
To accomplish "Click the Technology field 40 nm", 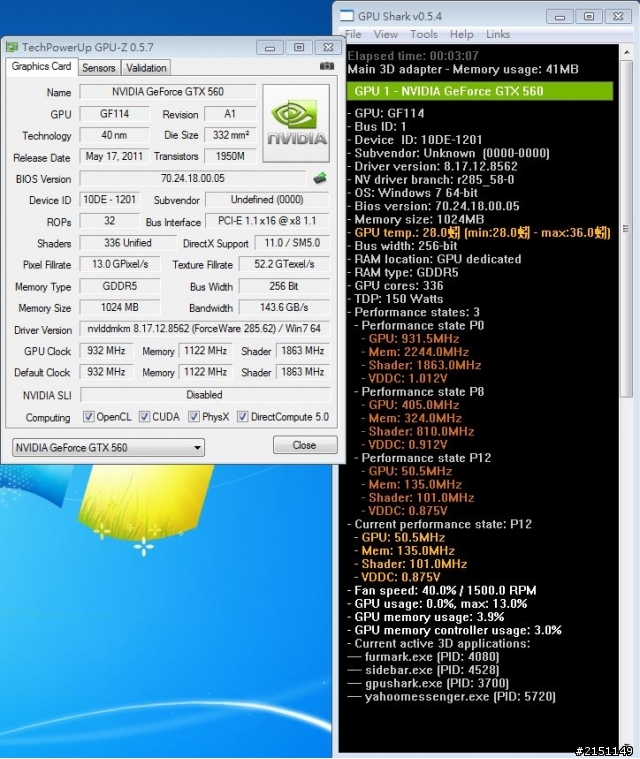I will click(114, 135).
